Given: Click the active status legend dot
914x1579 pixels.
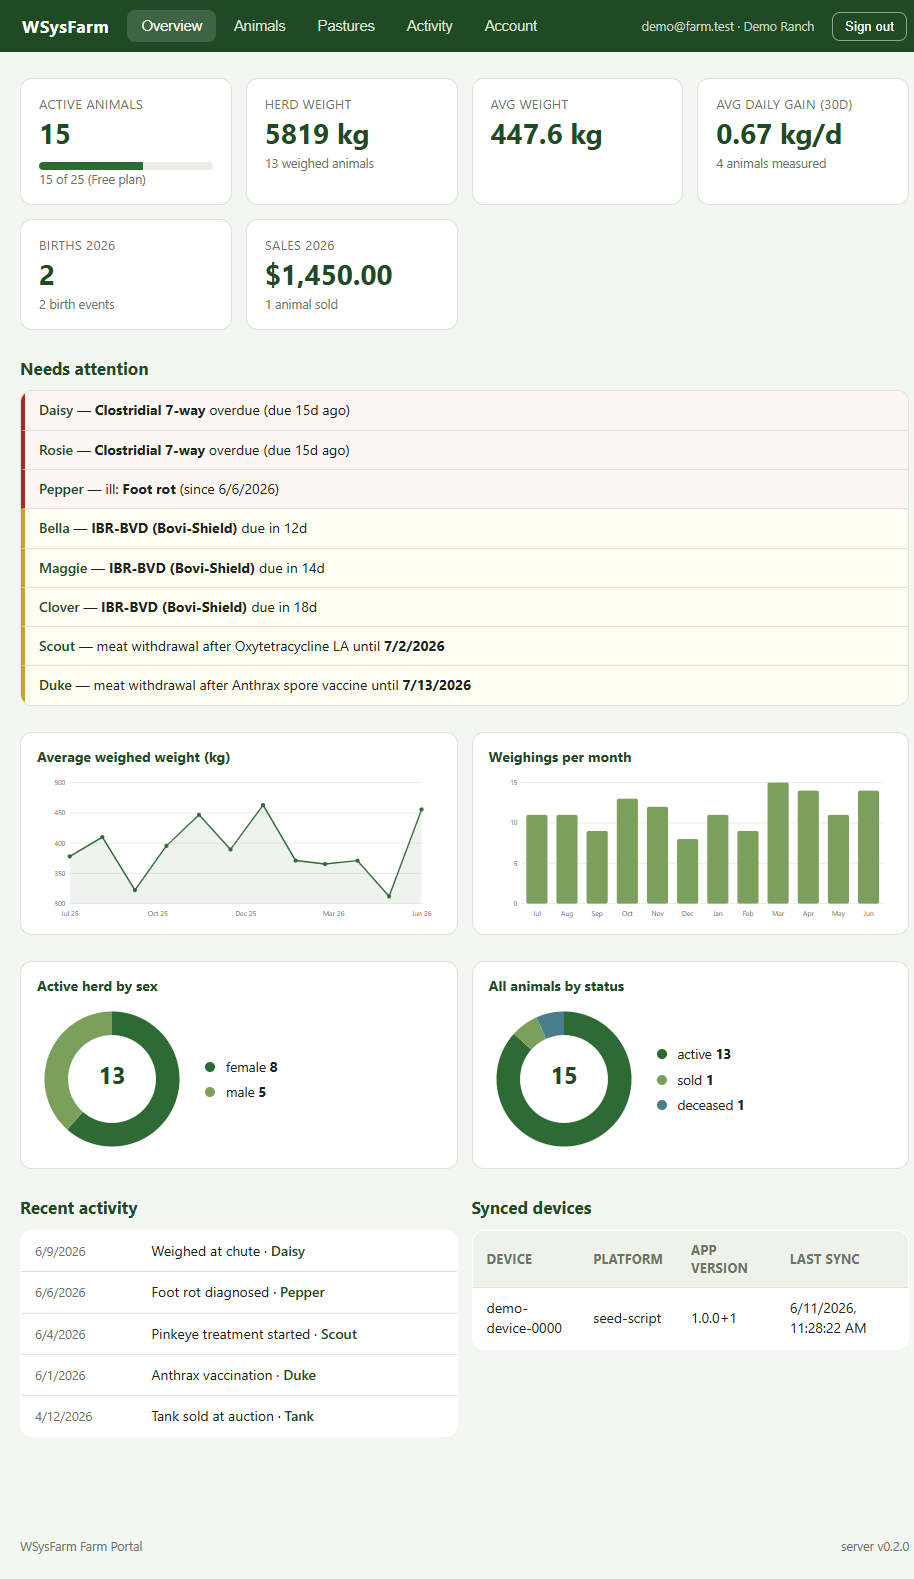Looking at the screenshot, I should pos(662,1054).
